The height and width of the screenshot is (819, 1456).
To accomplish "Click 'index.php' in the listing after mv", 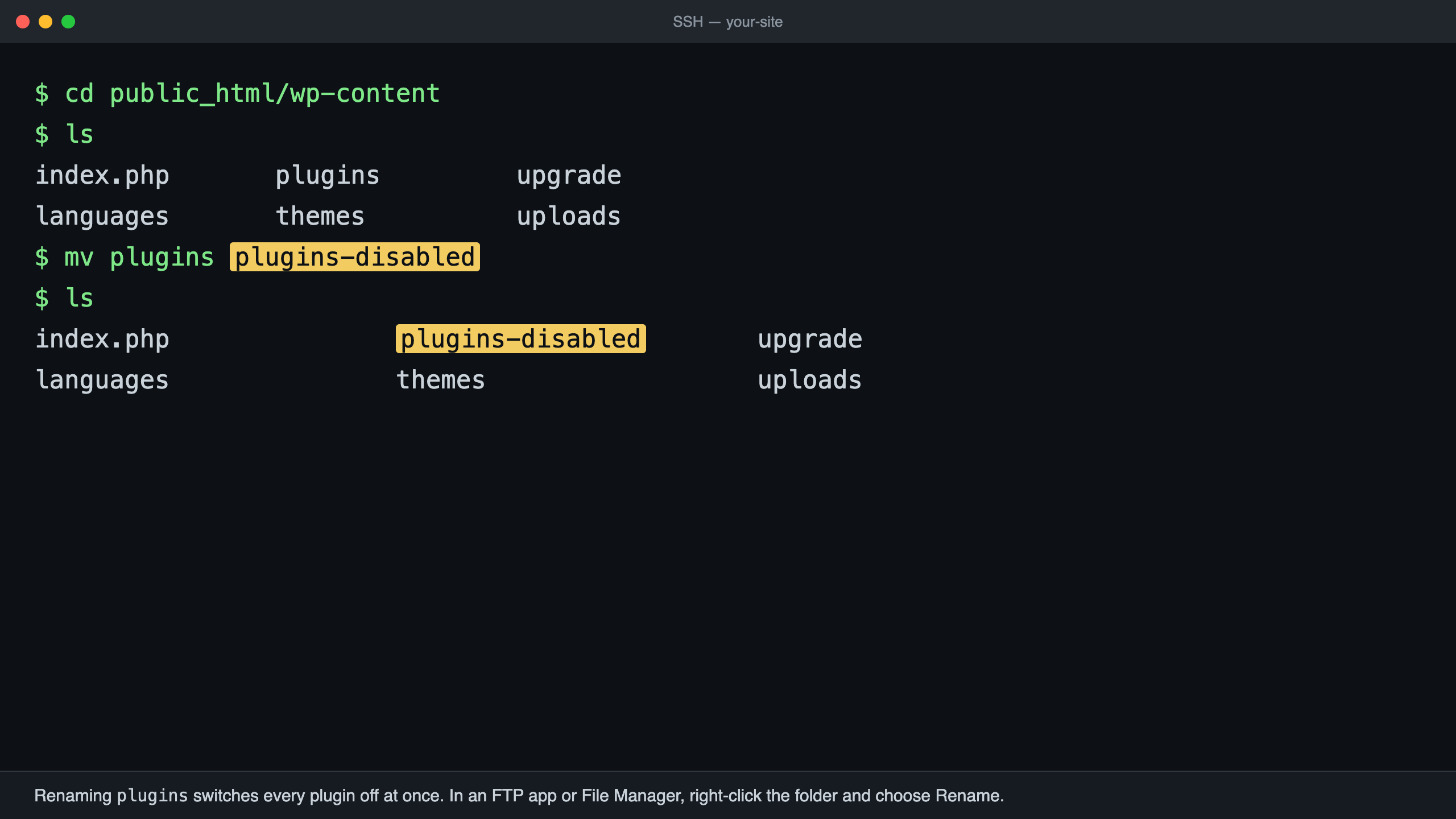I will tap(102, 339).
